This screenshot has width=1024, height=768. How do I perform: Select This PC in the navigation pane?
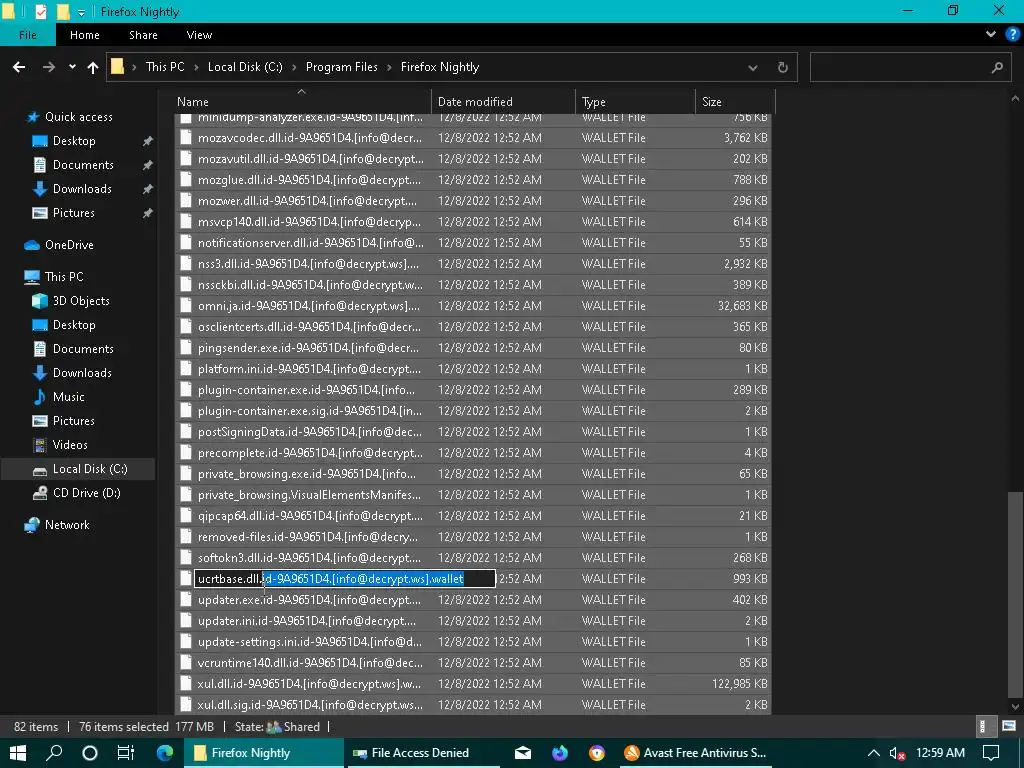[64, 277]
